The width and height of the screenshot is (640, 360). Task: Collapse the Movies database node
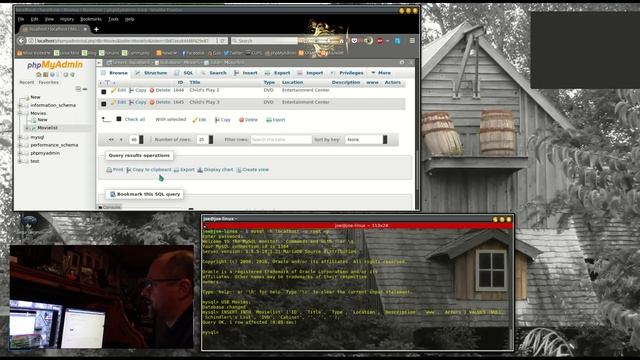(x=20, y=113)
